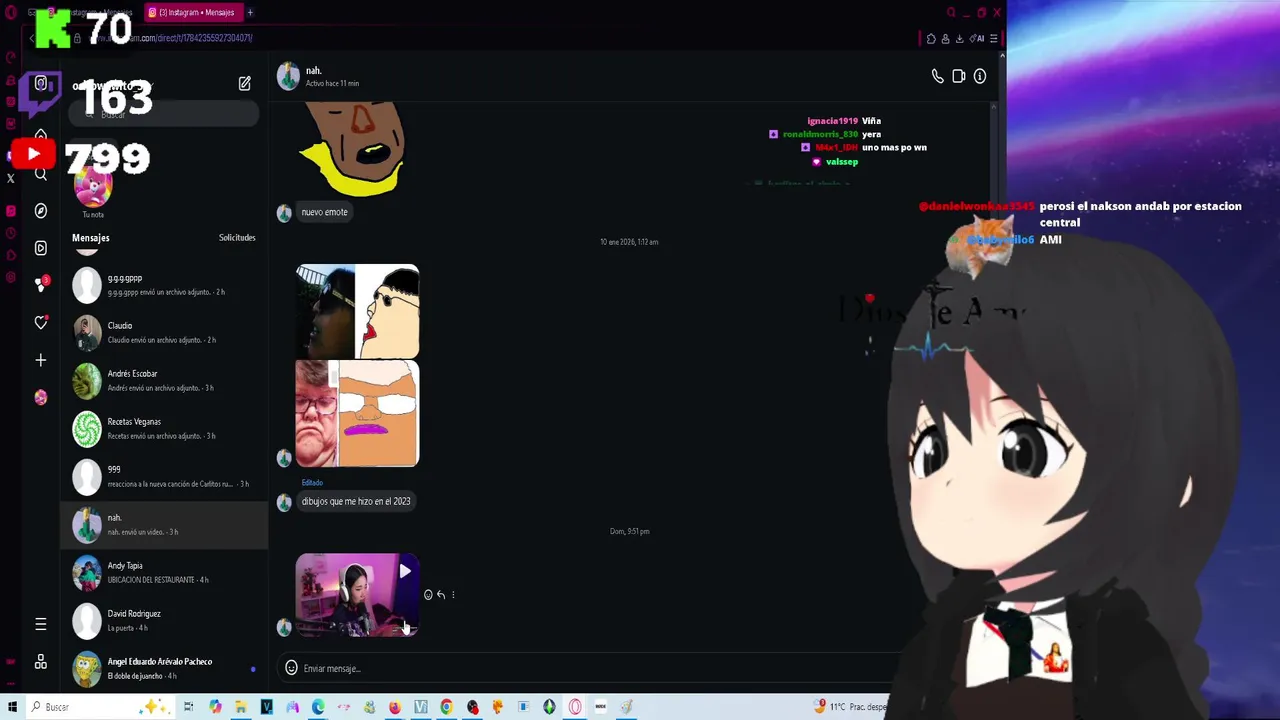The height and width of the screenshot is (720, 1280).
Task: Open chat with David Rodriguez
Action: tap(165, 621)
